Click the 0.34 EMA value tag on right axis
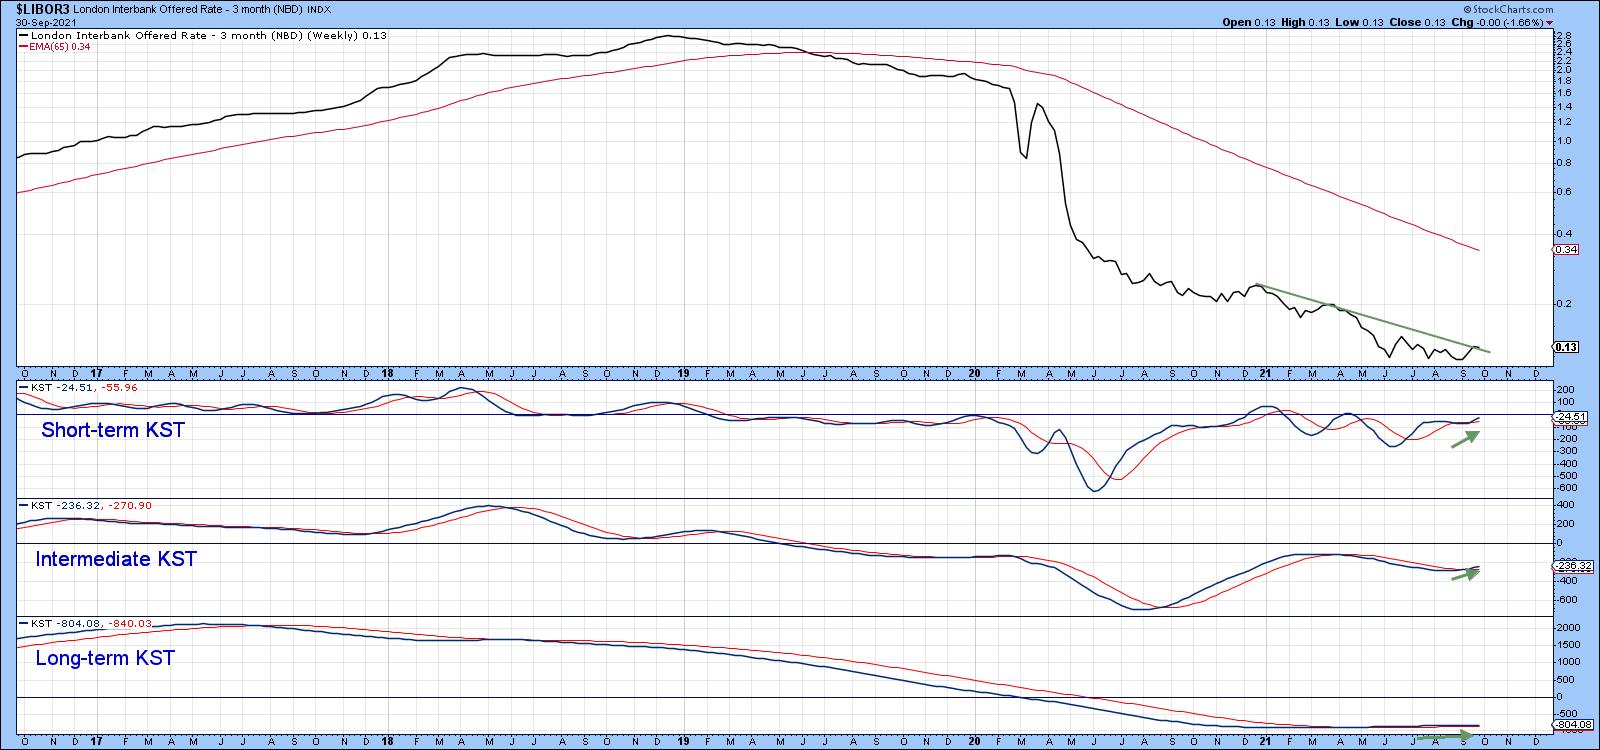The width and height of the screenshot is (1600, 750). (1567, 249)
